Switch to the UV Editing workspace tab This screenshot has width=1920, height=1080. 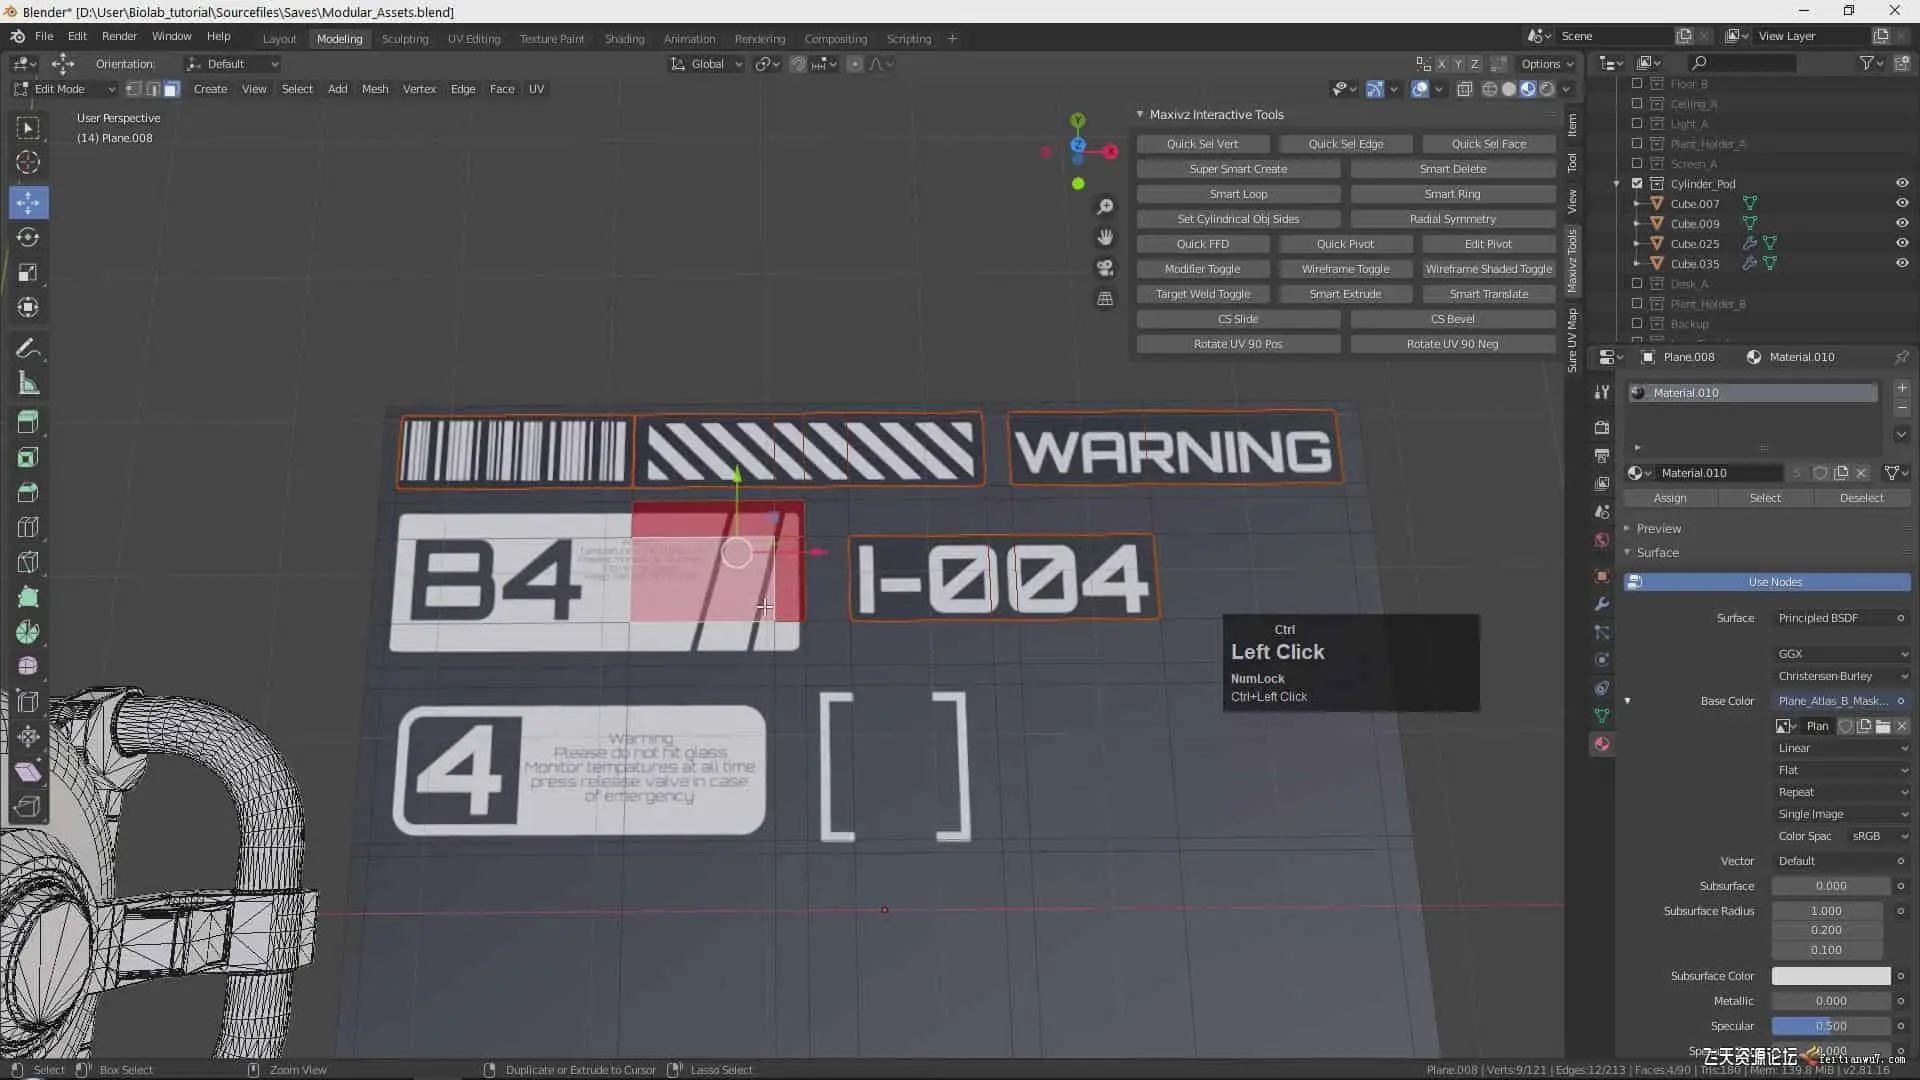(x=473, y=39)
